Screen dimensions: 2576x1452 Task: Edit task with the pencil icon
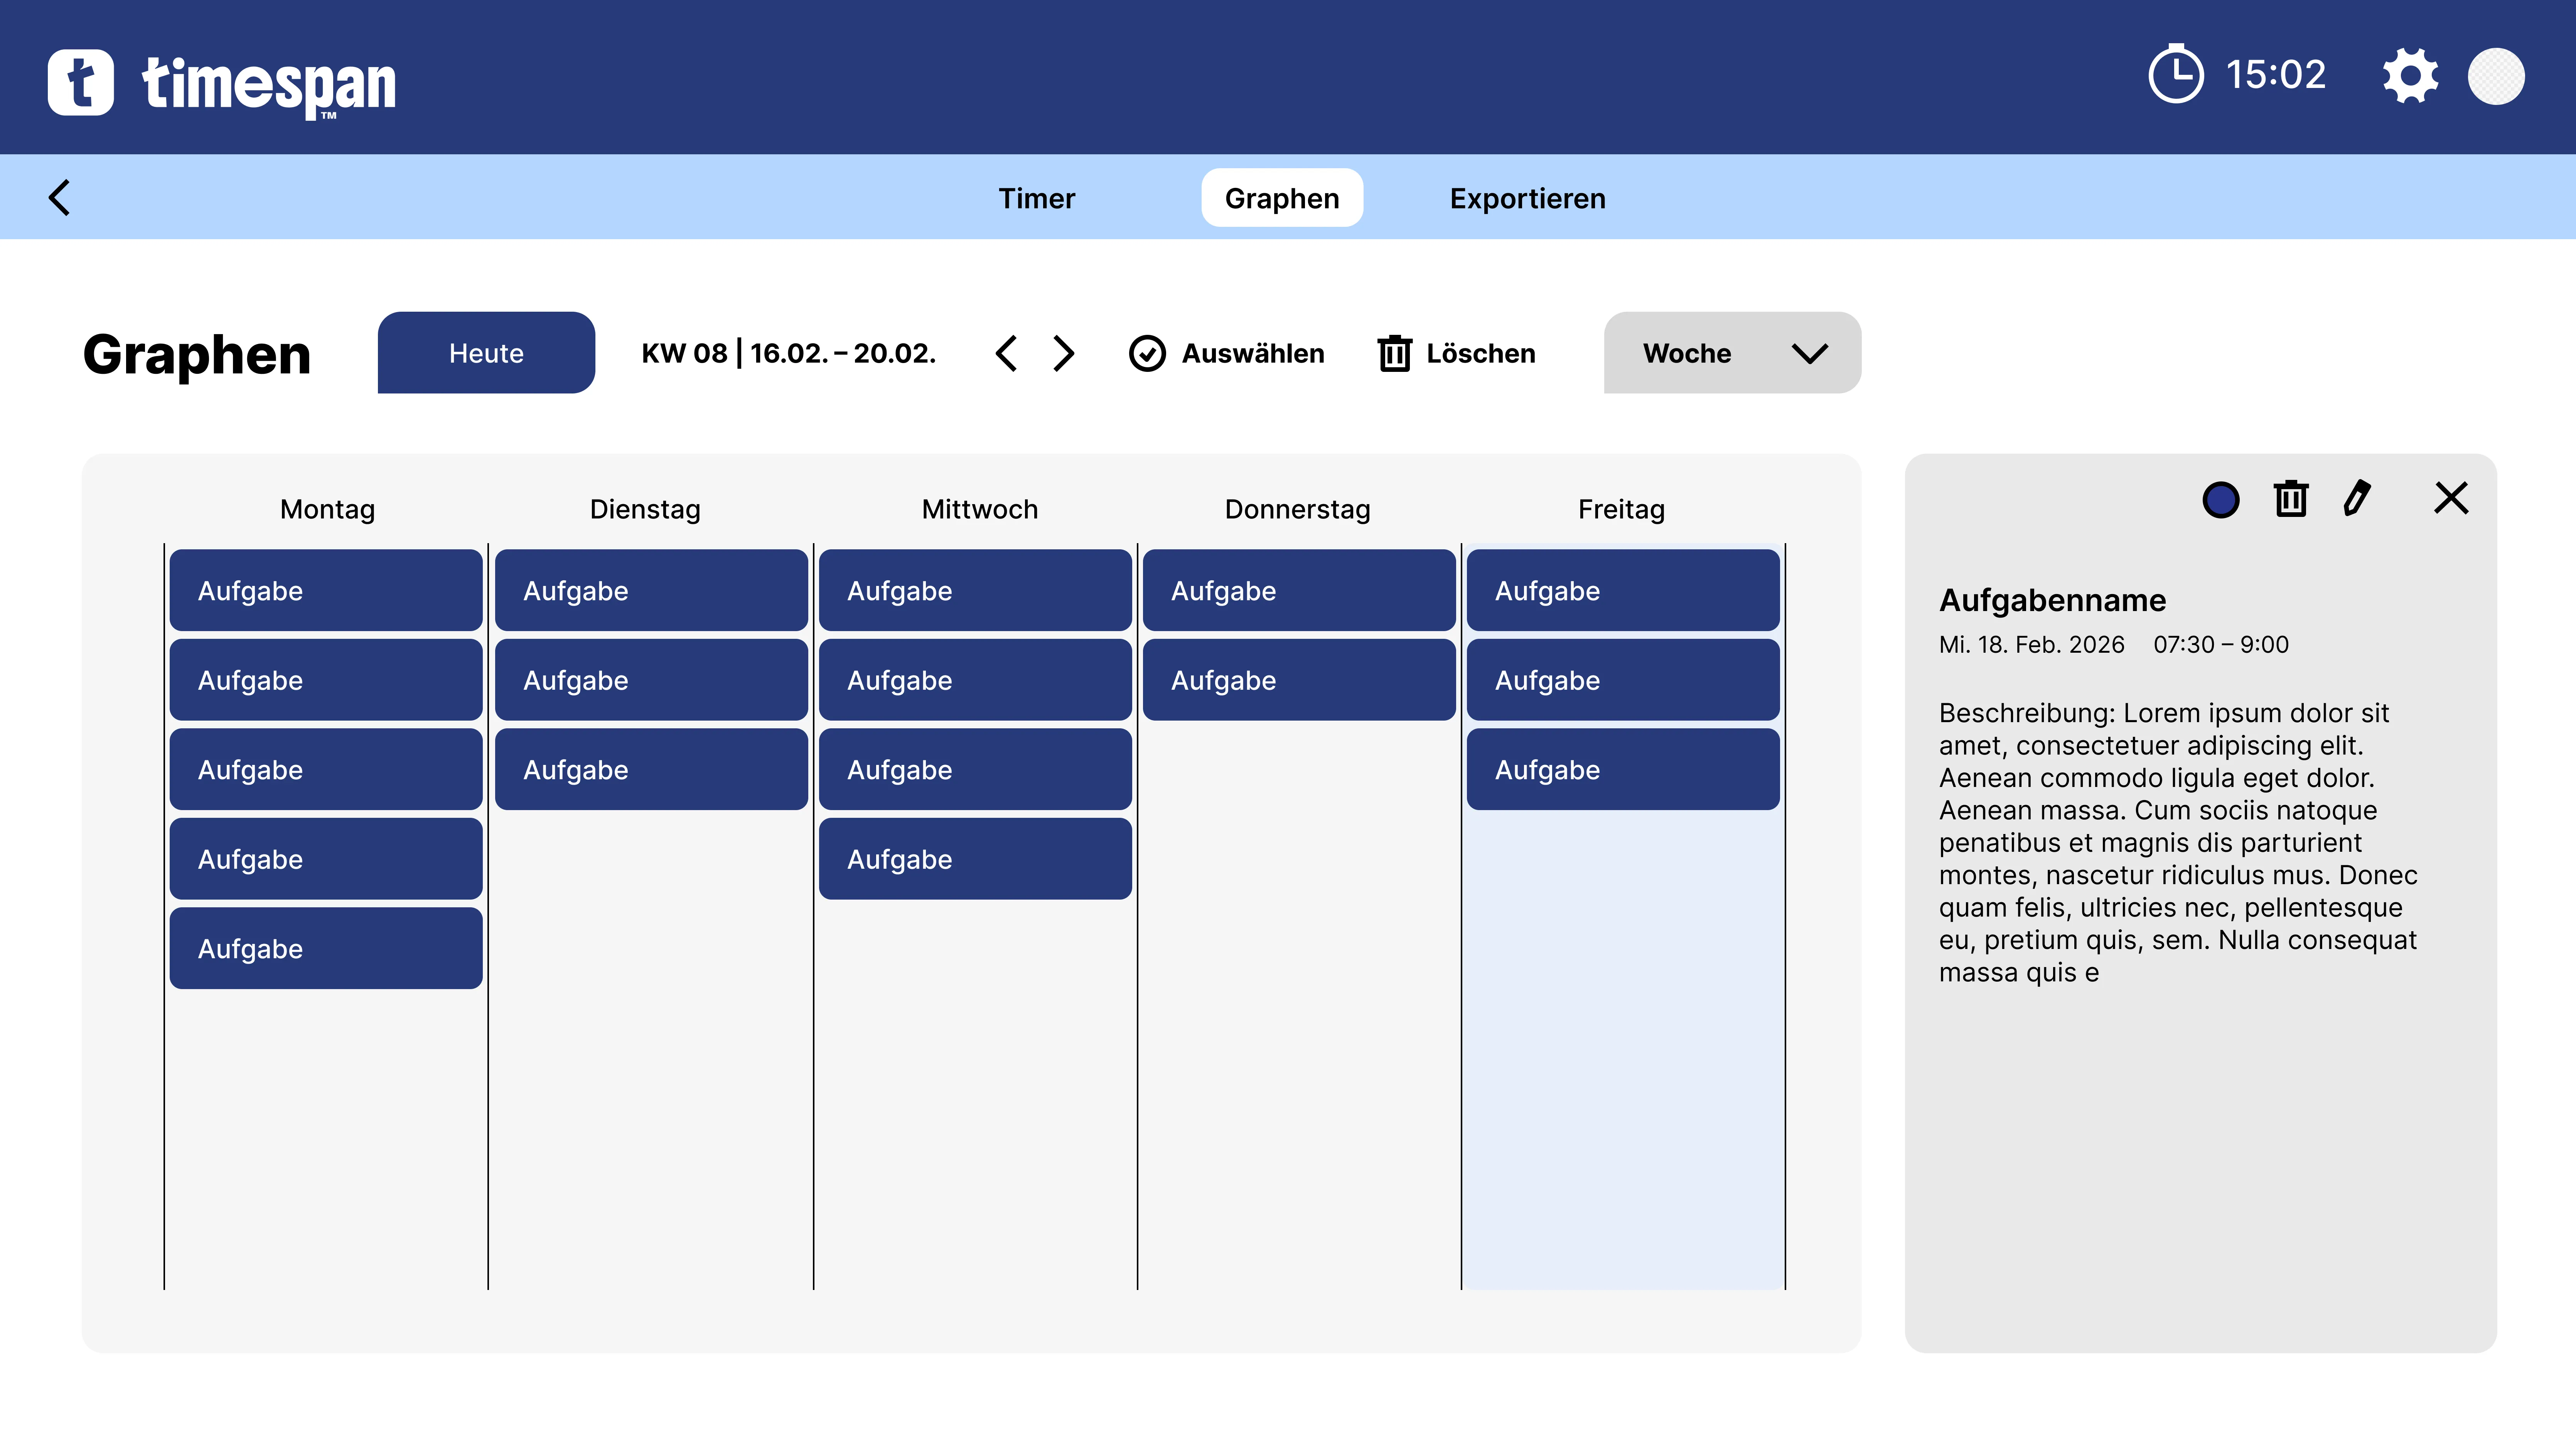[2357, 498]
